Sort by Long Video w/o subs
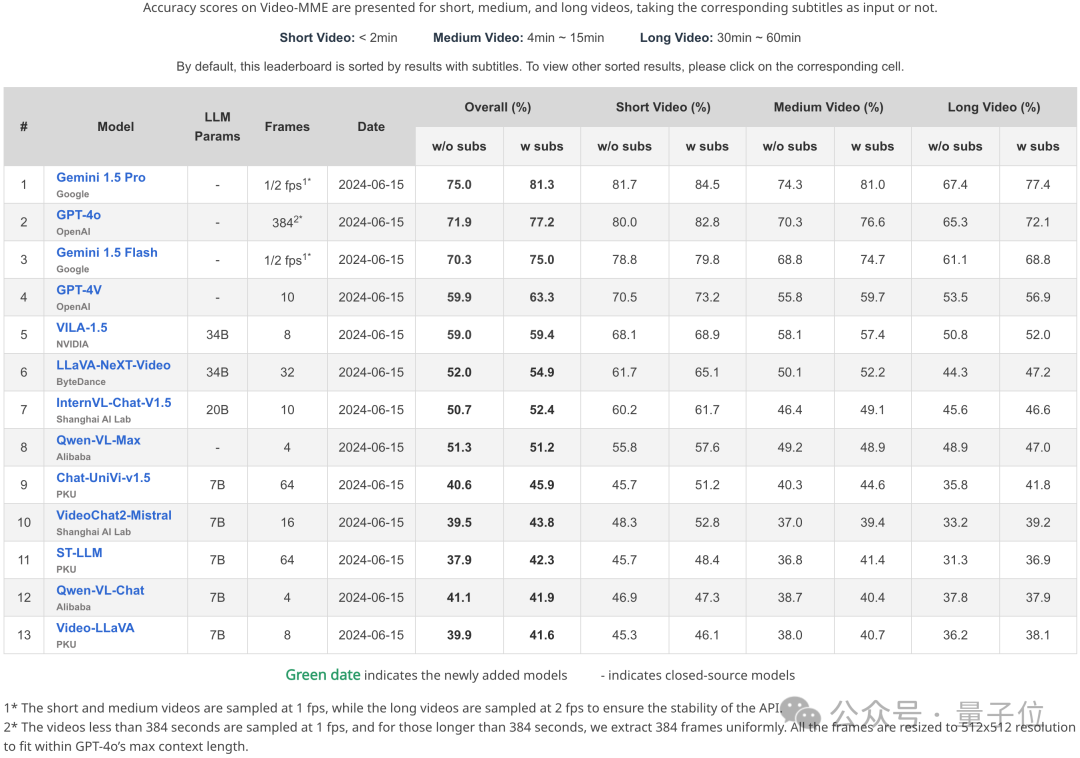The width and height of the screenshot is (1080, 758). tap(955, 146)
